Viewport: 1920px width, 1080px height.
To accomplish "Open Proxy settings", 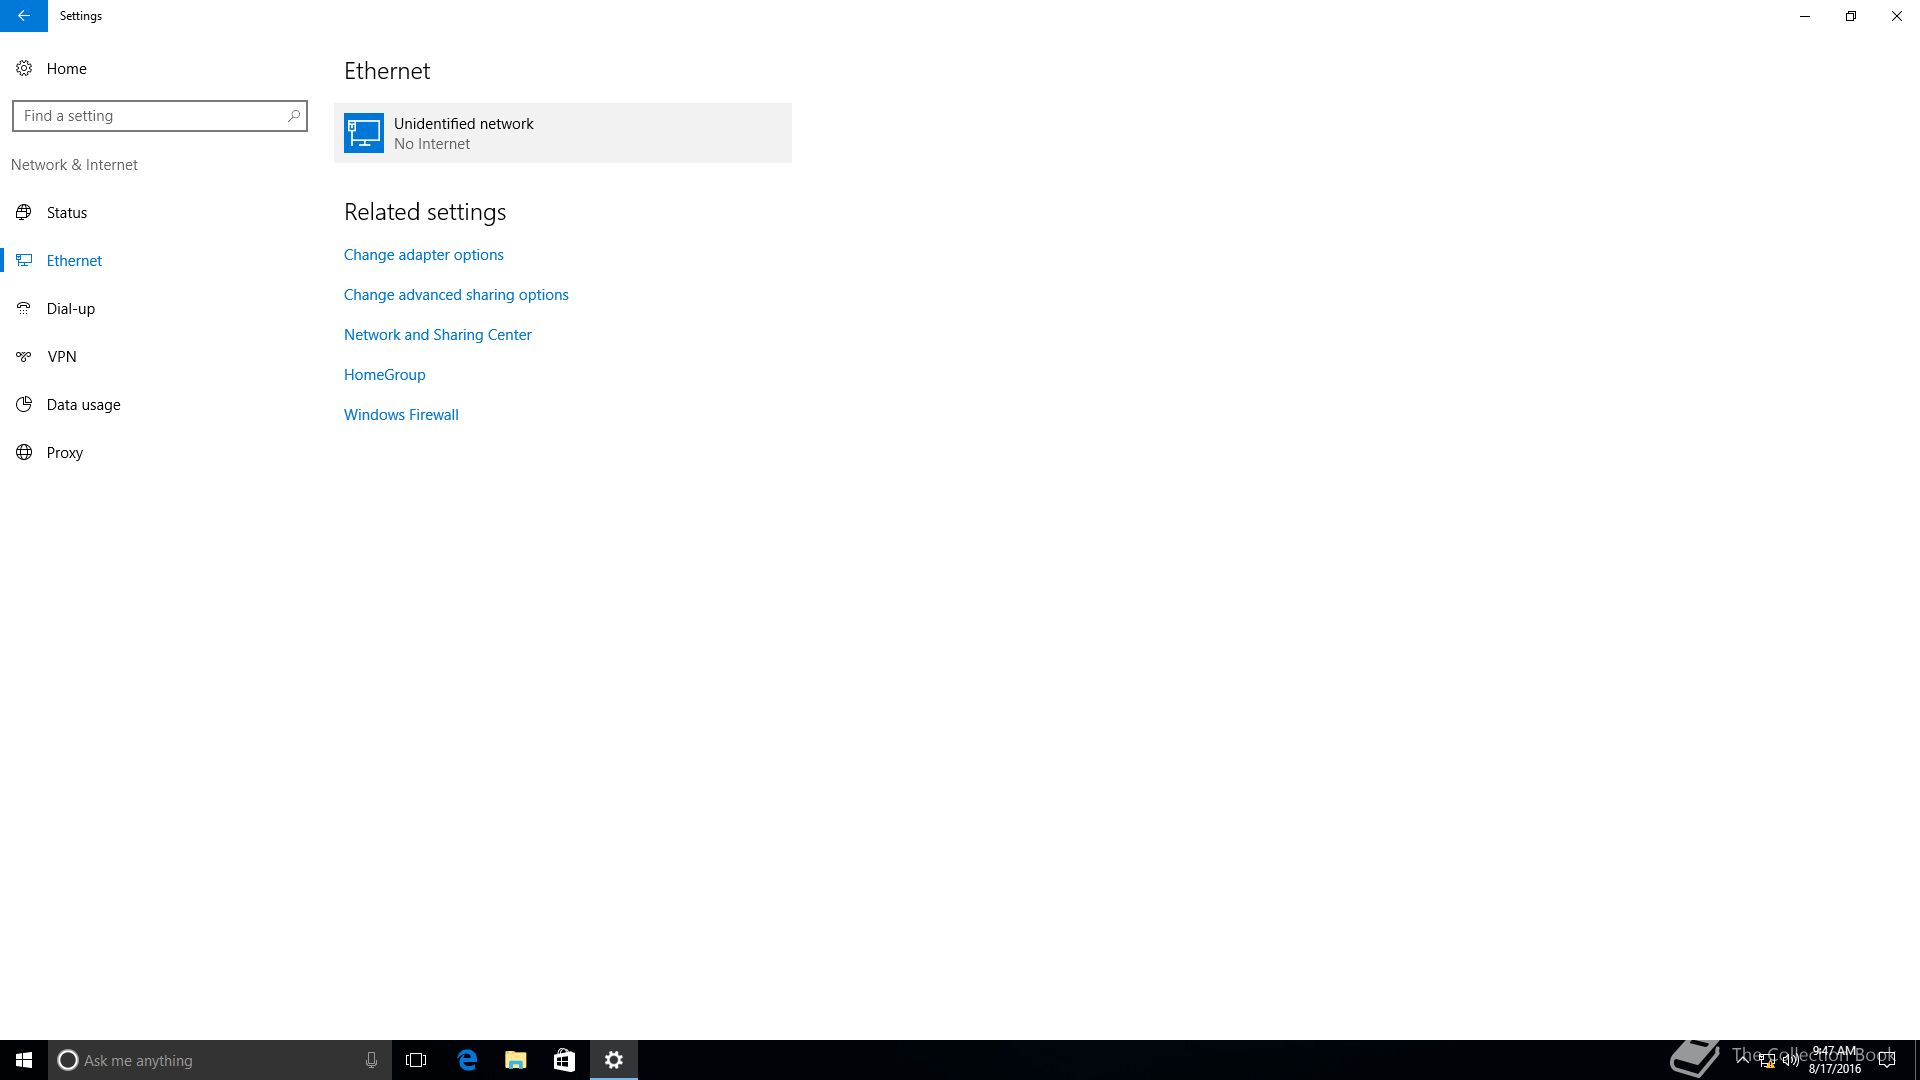I will (x=64, y=453).
